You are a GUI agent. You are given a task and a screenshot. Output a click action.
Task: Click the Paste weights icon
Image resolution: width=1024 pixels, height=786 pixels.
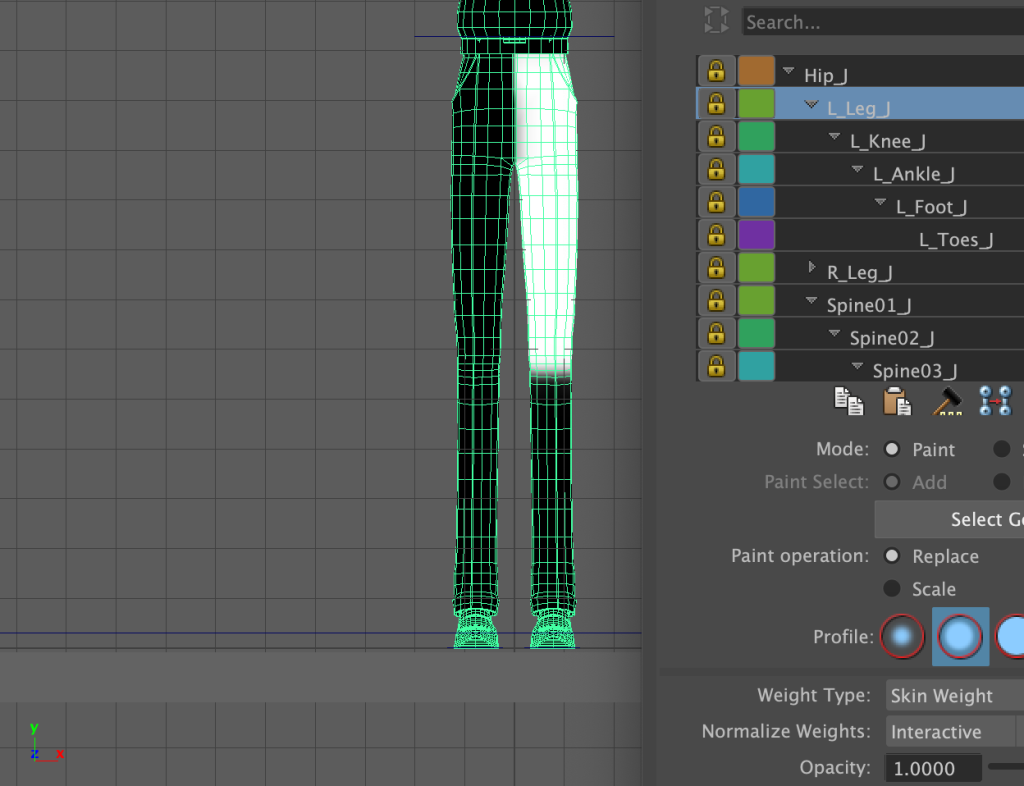pyautogui.click(x=897, y=402)
